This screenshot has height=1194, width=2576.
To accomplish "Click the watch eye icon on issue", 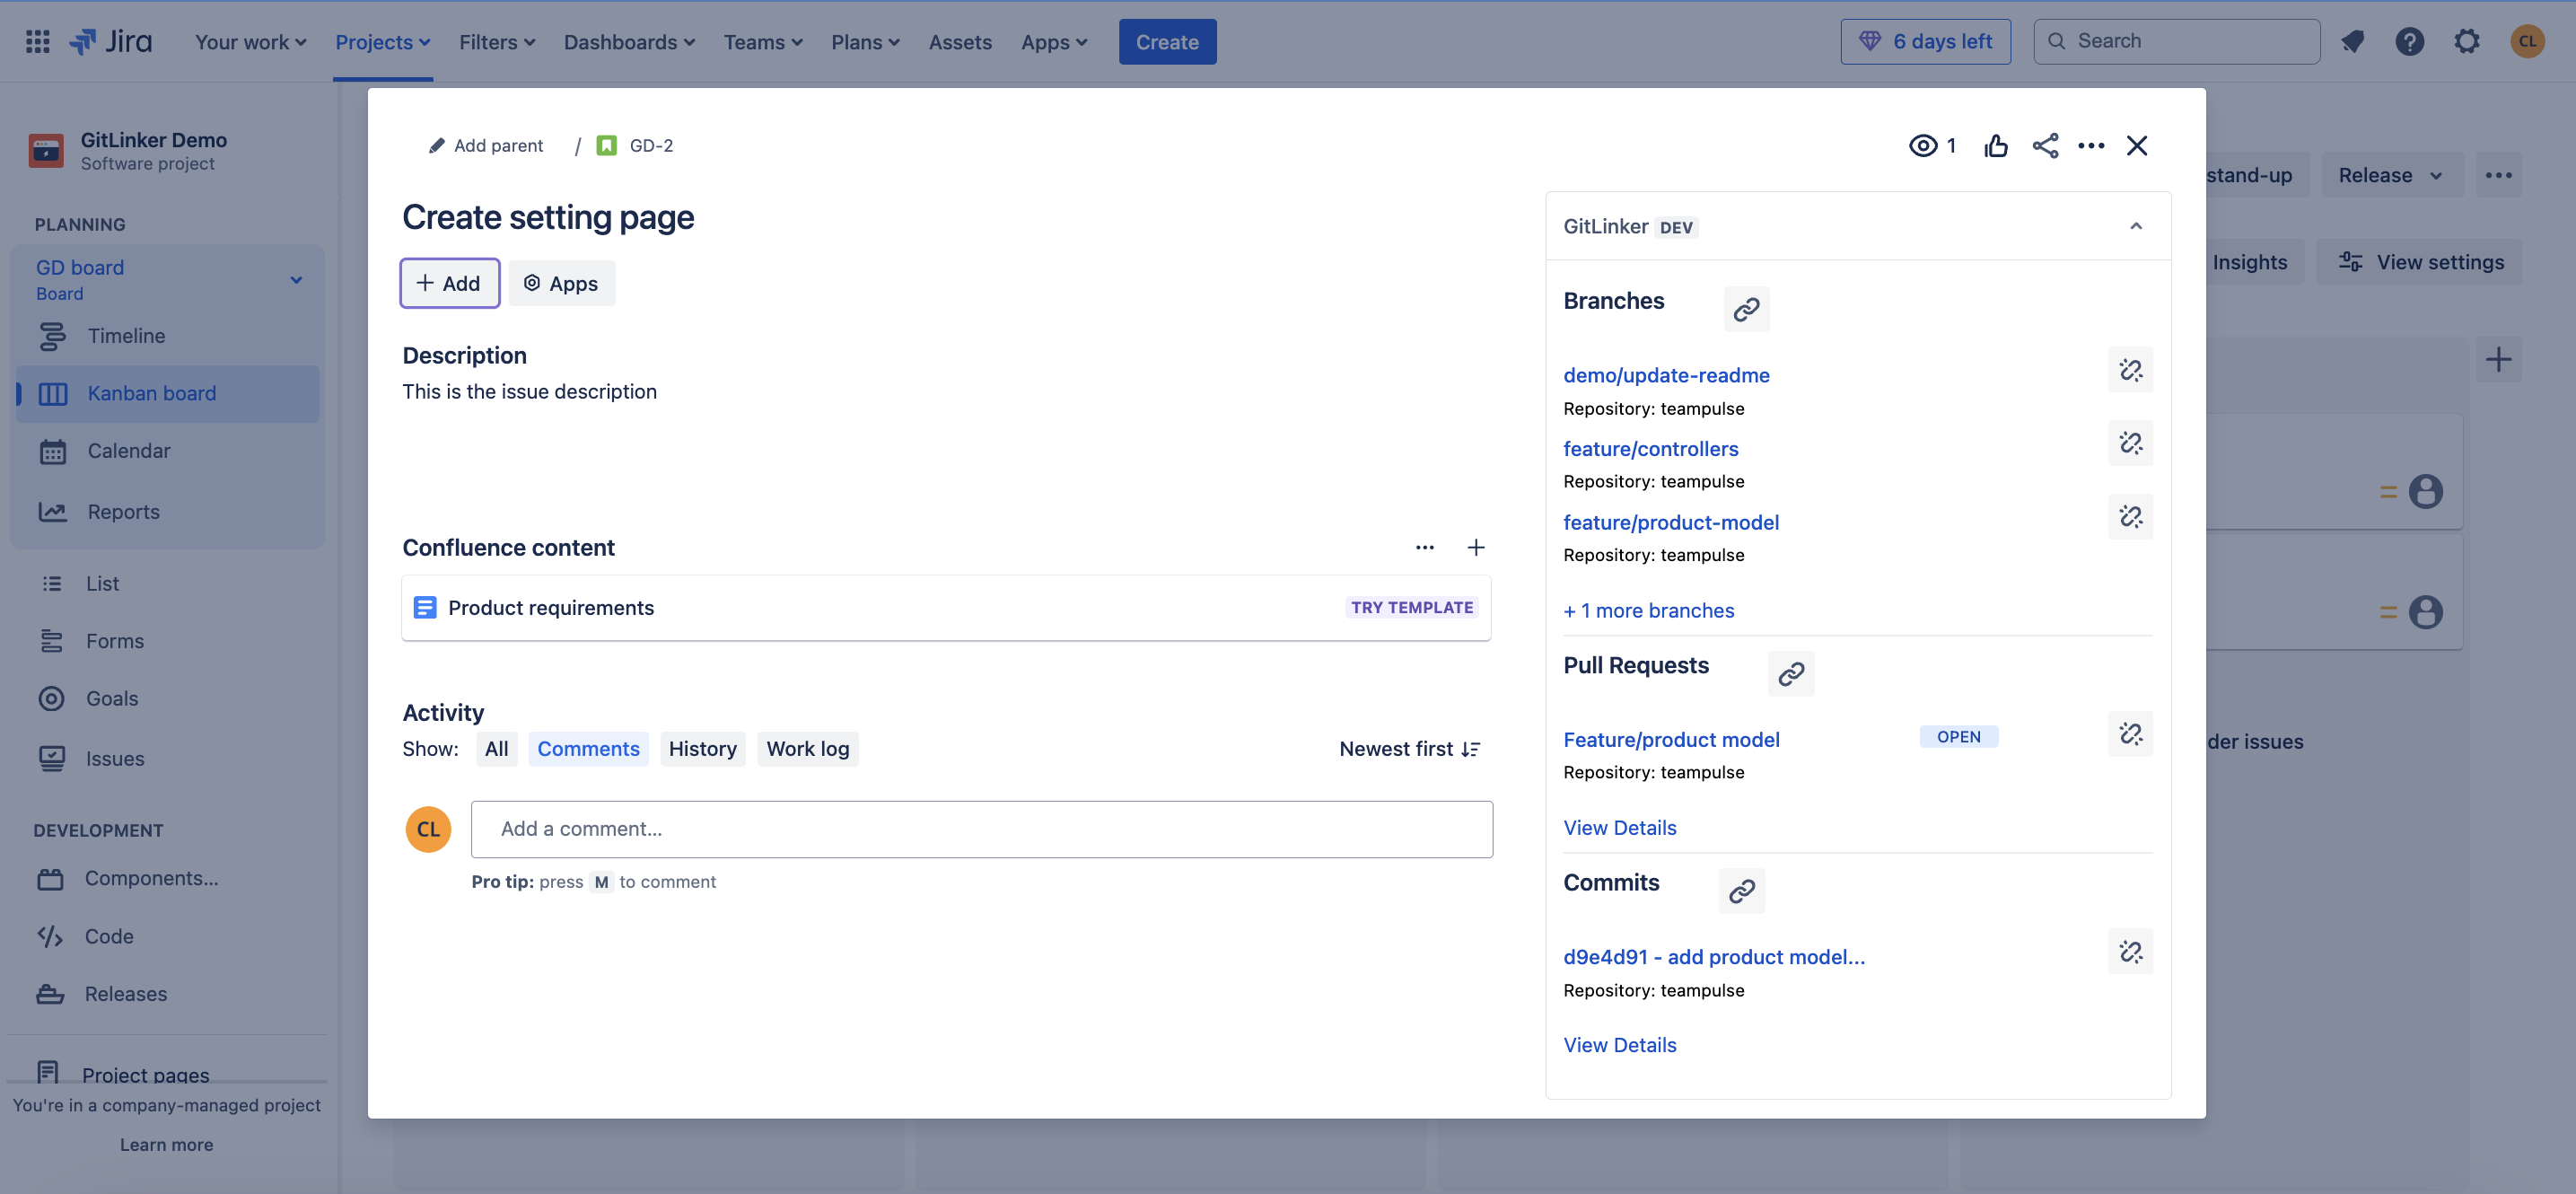I will click(x=1923, y=145).
